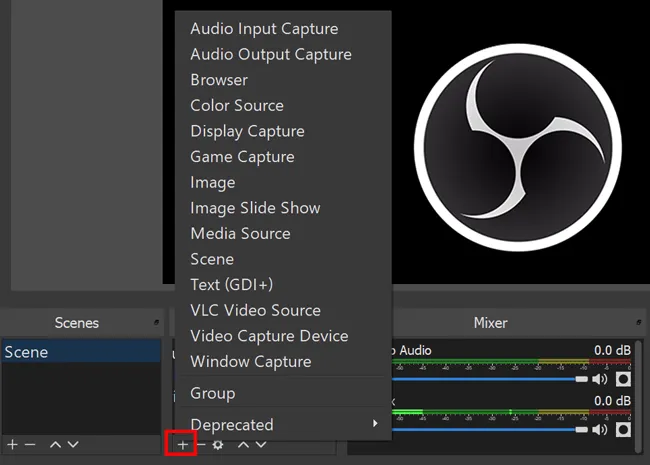Click top channel 0.0 dB value
This screenshot has height=465, width=650.
click(612, 350)
